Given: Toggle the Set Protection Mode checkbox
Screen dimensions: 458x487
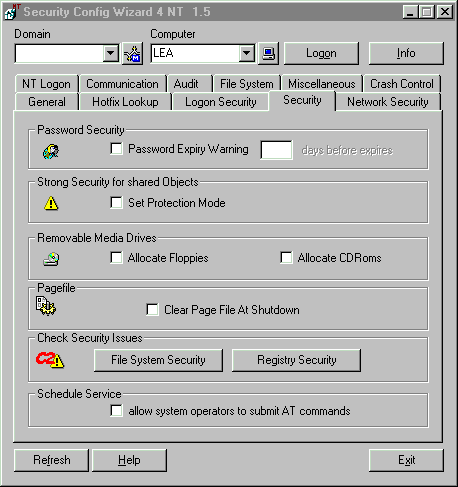Looking at the screenshot, I should [x=116, y=203].
